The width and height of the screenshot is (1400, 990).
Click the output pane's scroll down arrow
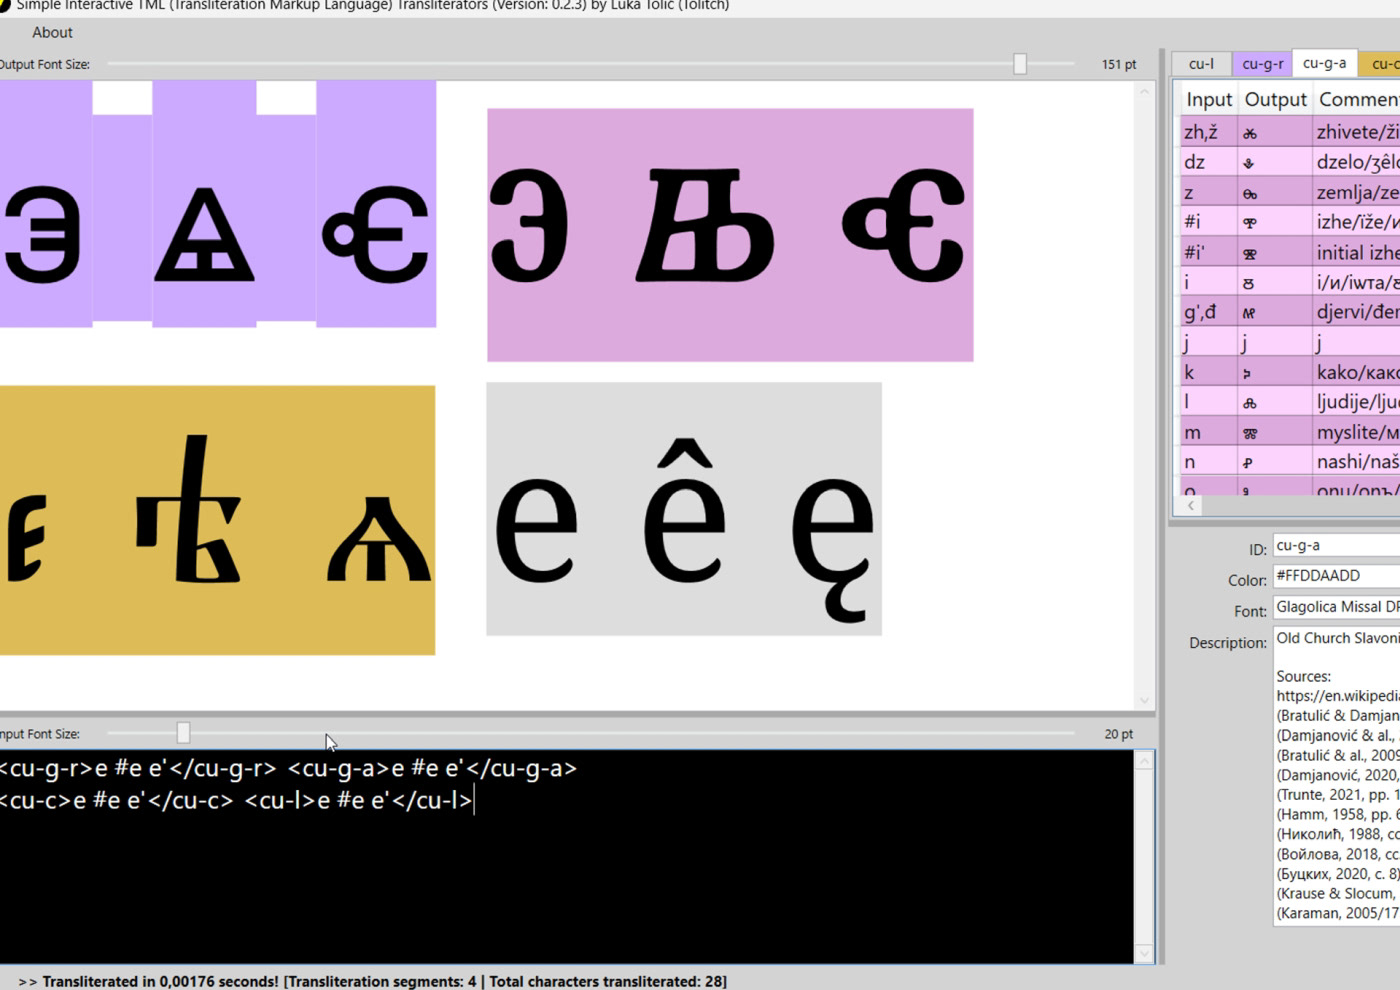1144,700
